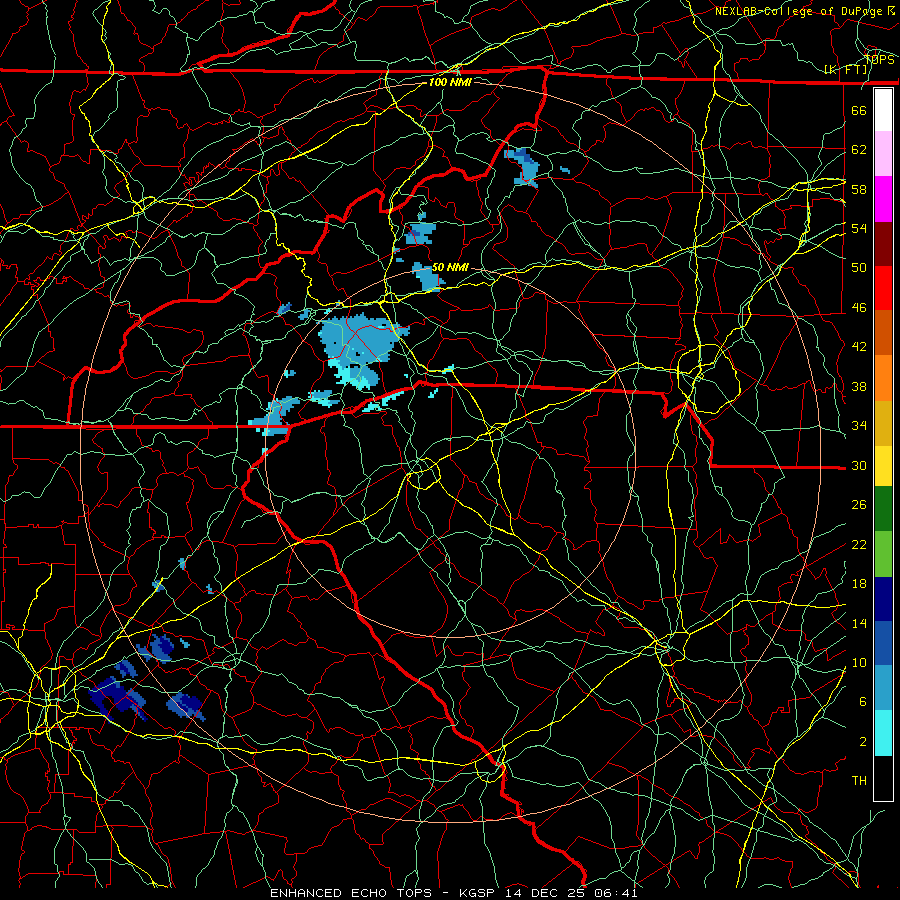
Task: Click the "54" legend value
Action: [x=859, y=228]
